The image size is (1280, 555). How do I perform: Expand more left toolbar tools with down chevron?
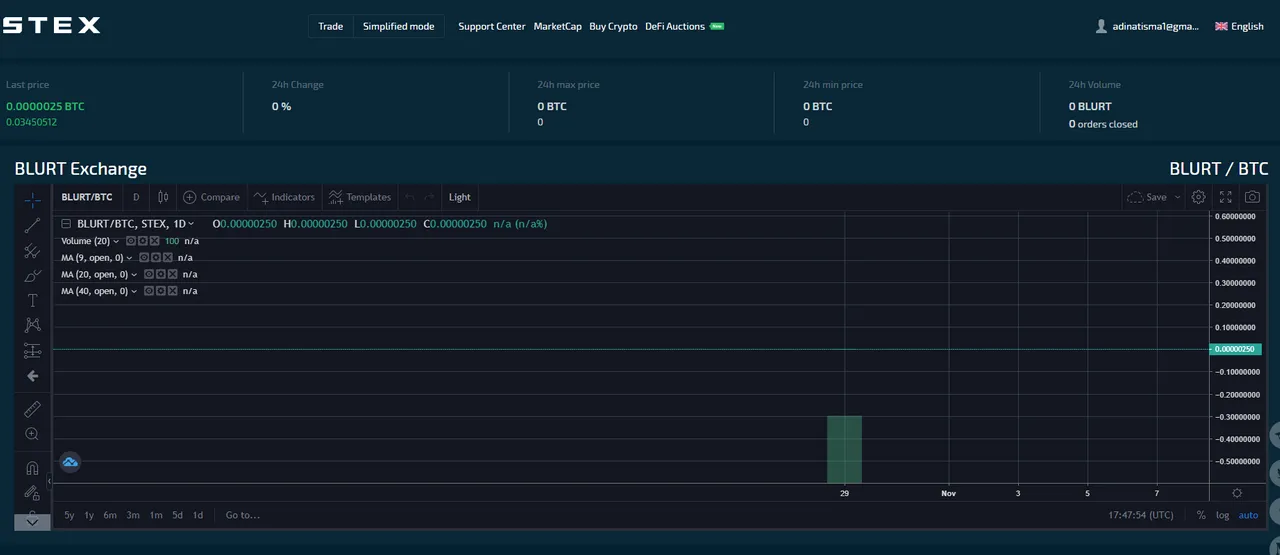32,522
